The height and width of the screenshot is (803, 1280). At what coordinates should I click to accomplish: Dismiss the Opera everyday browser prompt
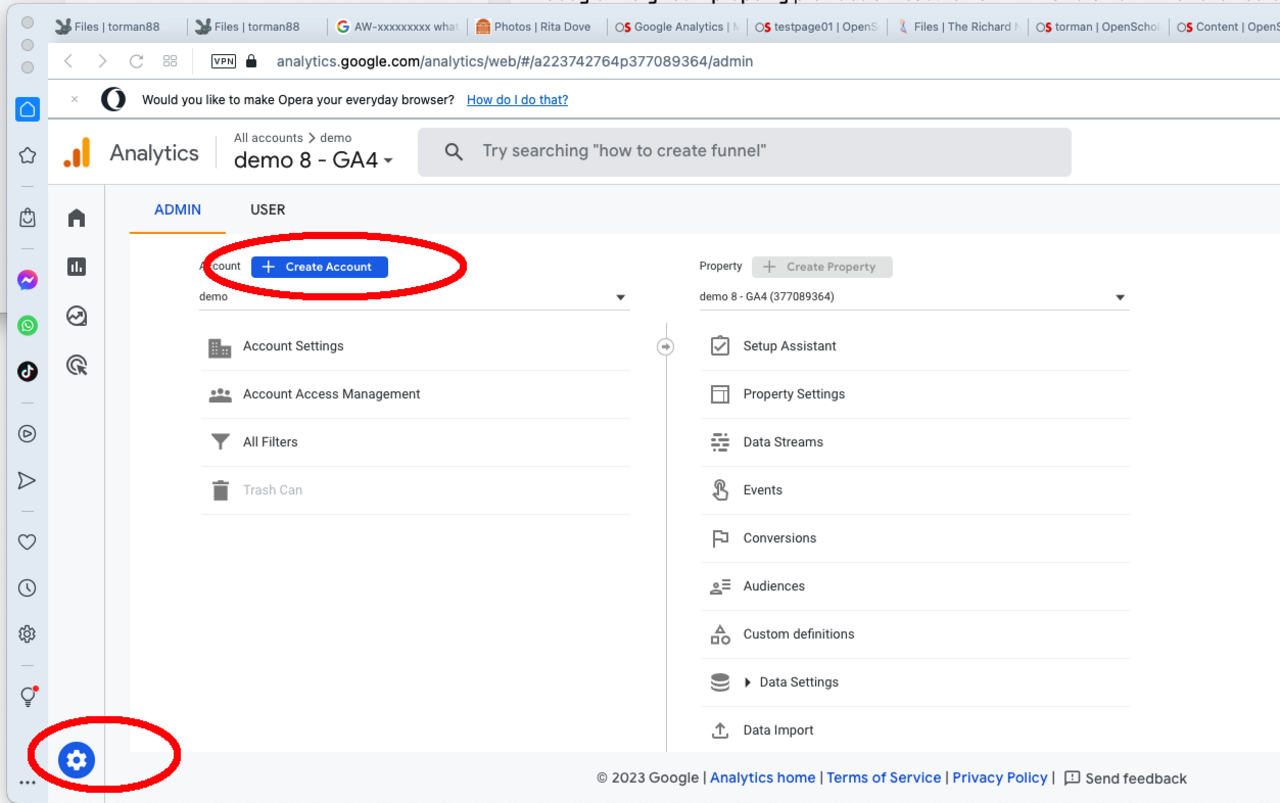tap(75, 100)
